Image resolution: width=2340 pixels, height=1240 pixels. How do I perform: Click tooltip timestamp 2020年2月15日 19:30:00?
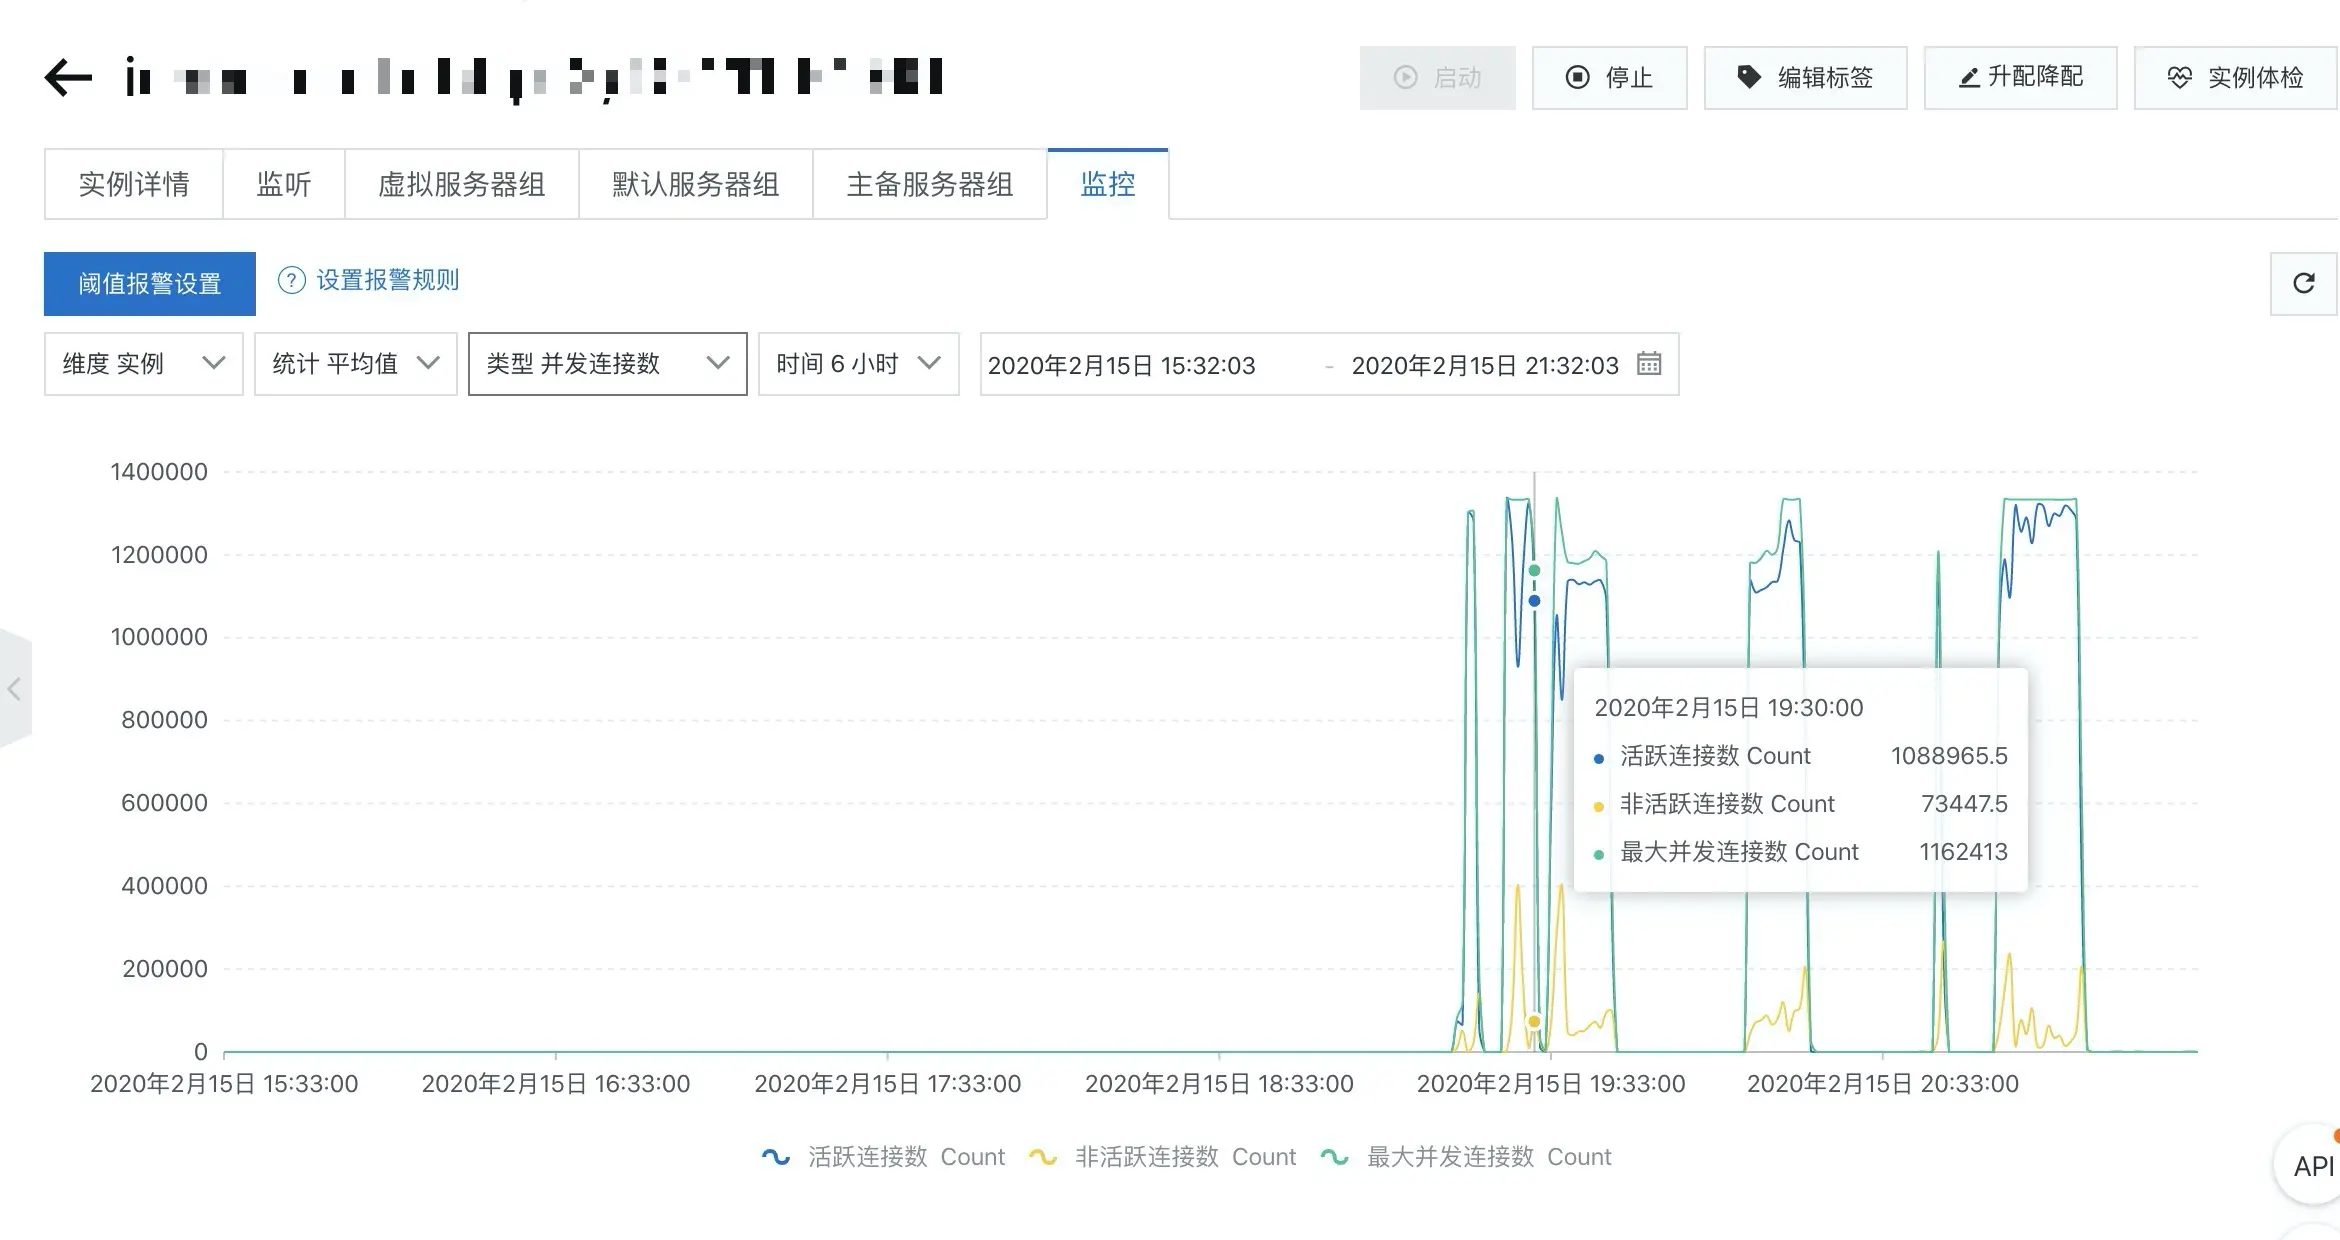pyautogui.click(x=1729, y=708)
